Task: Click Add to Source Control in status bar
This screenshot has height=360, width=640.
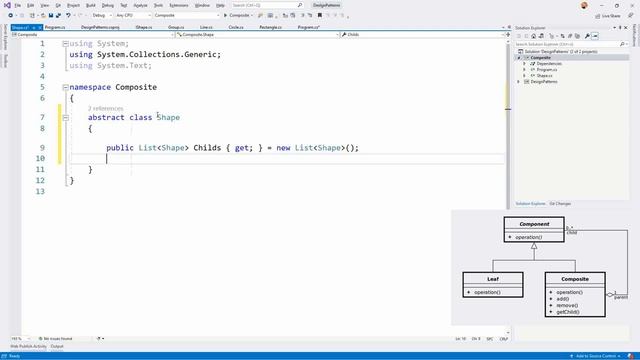Action: [x=596, y=356]
